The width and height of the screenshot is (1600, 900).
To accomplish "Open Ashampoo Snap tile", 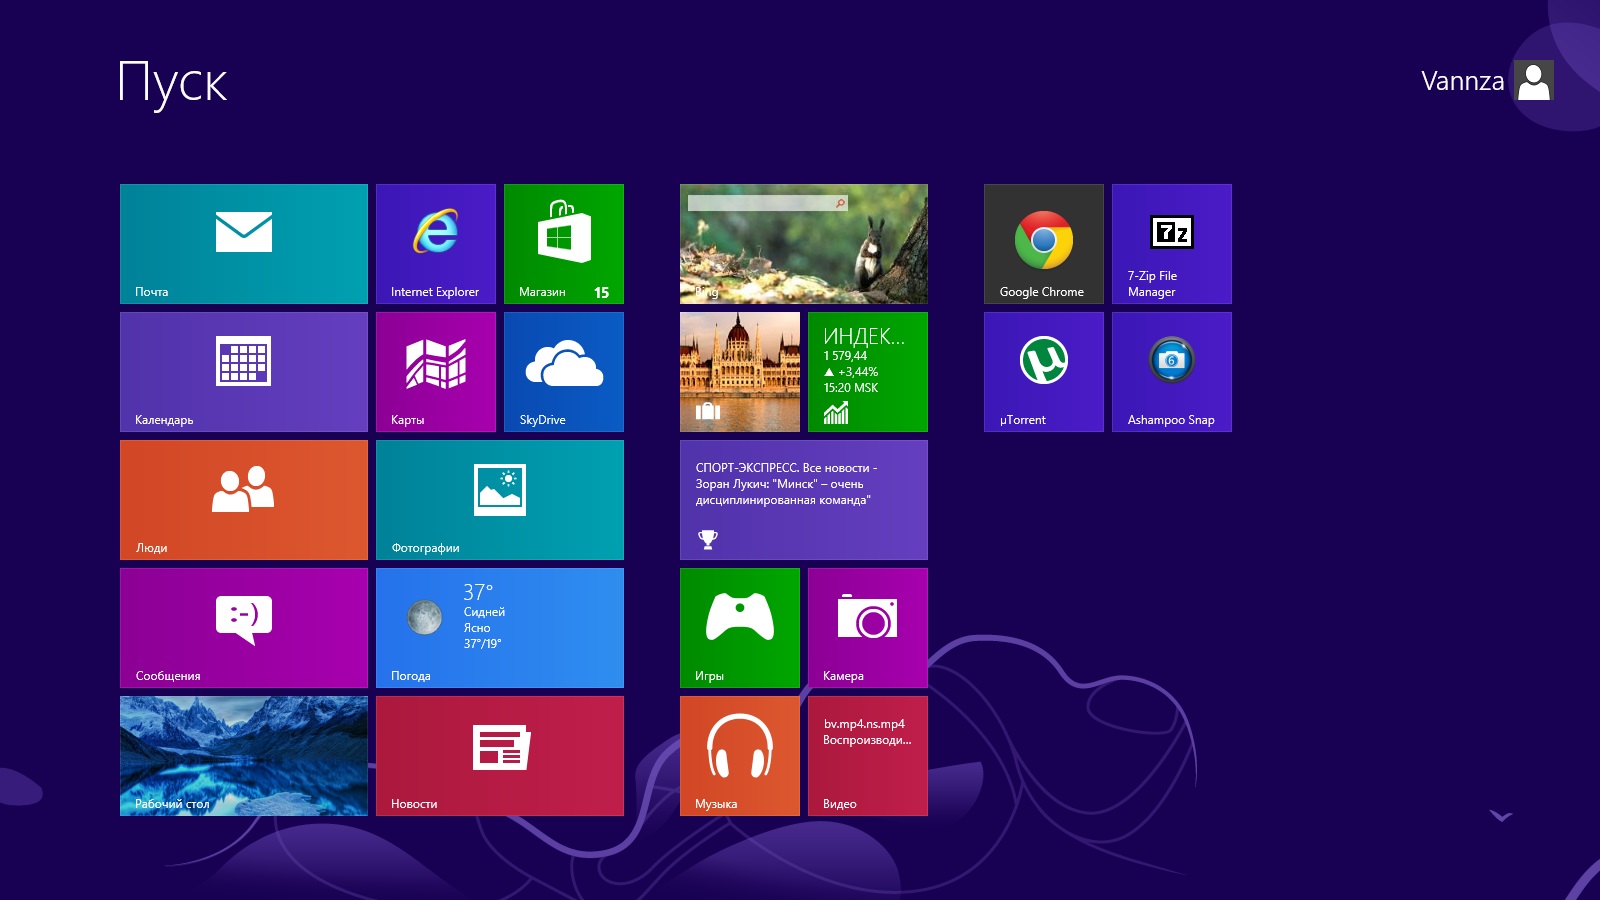I will [1171, 371].
